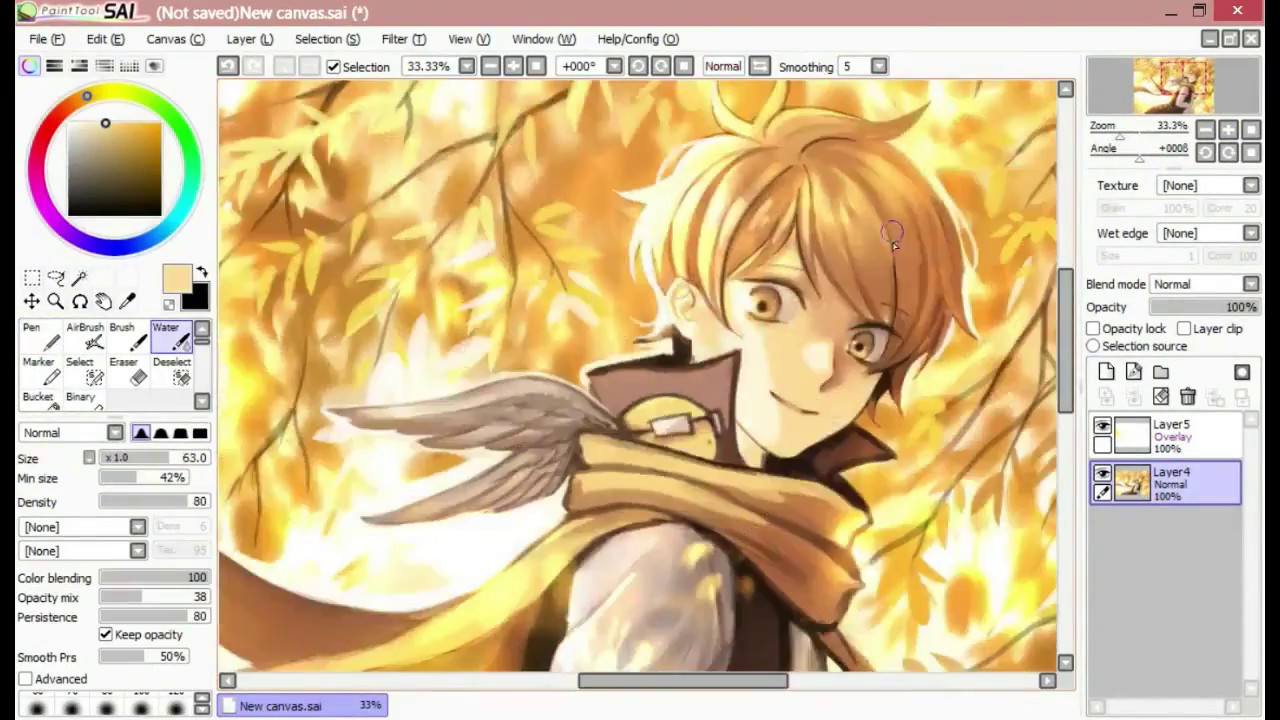Hide Layer4 using its eye icon
Viewport: 1280px width, 720px height.
1102,473
